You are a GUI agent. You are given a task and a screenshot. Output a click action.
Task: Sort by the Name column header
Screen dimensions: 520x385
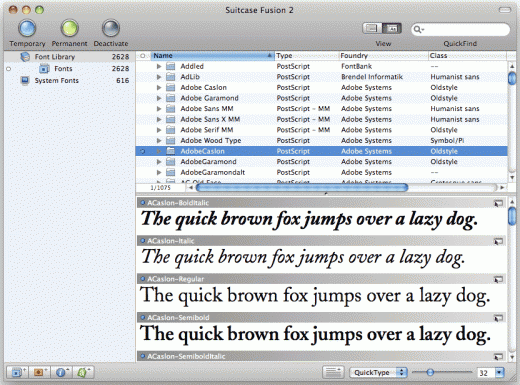pyautogui.click(x=212, y=56)
